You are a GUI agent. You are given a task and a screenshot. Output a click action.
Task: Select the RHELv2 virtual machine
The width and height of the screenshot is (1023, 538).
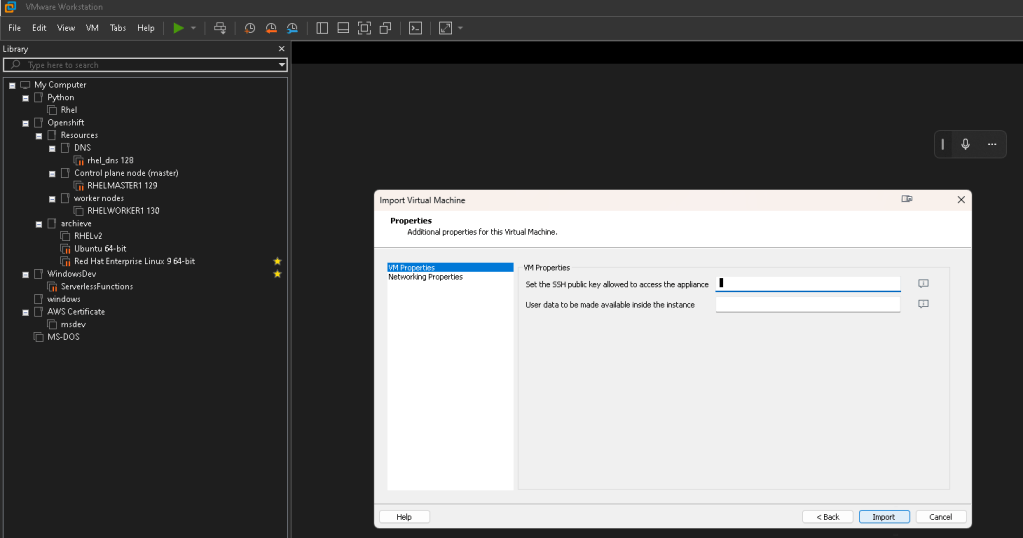coord(88,236)
